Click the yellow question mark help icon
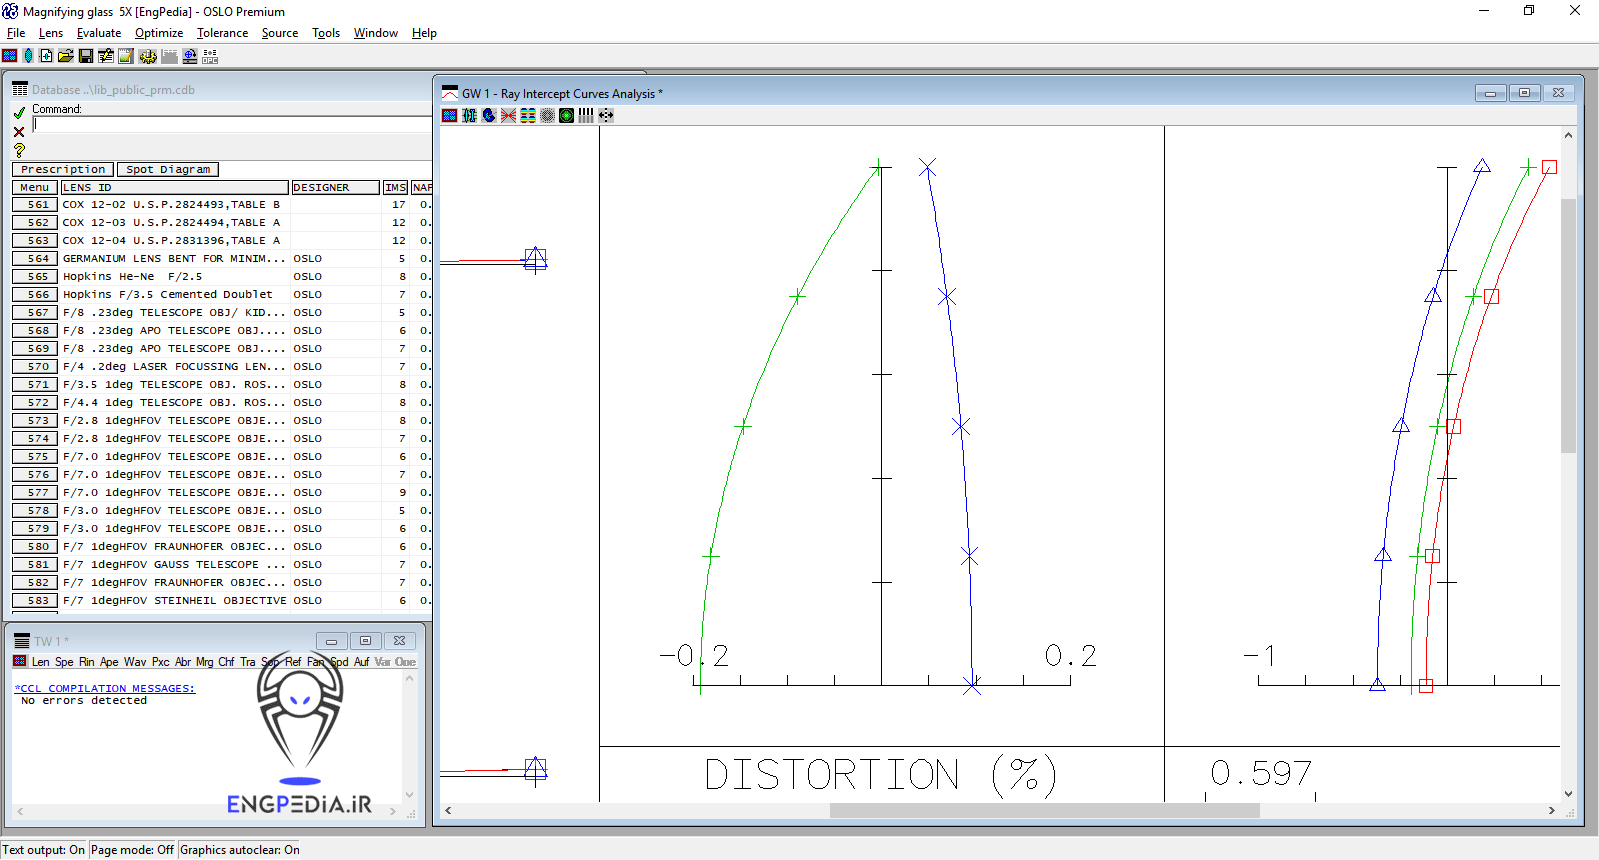Viewport: 1599px width, 860px height. (x=19, y=150)
